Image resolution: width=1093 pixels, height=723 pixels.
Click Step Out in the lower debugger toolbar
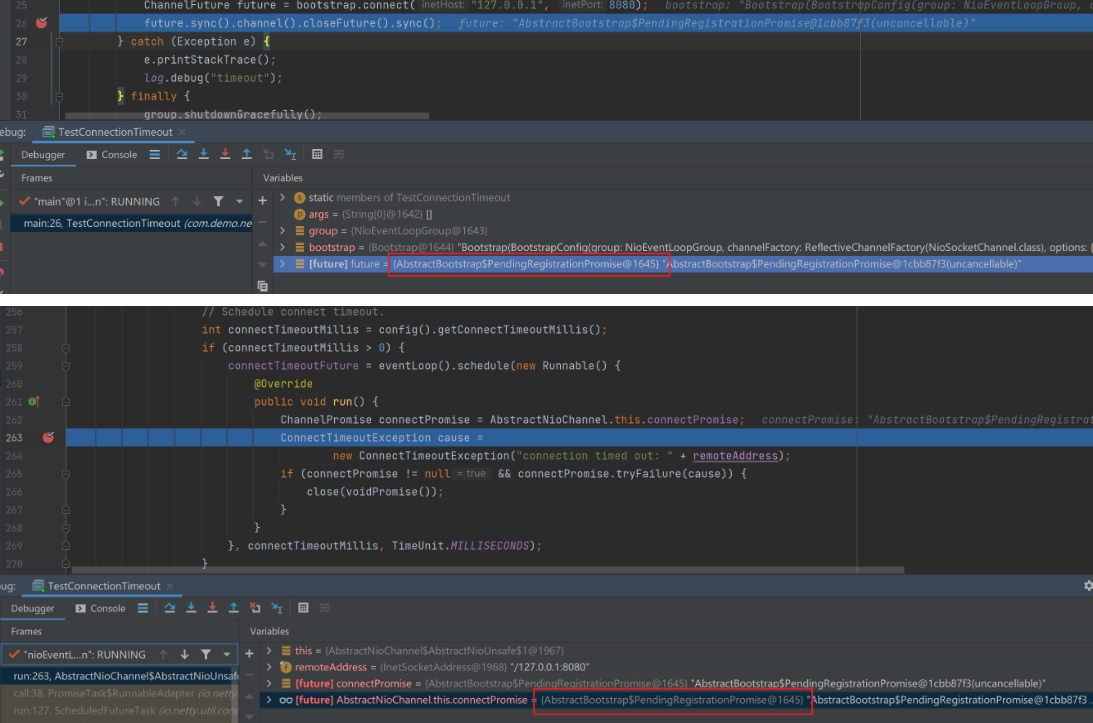tap(235, 608)
